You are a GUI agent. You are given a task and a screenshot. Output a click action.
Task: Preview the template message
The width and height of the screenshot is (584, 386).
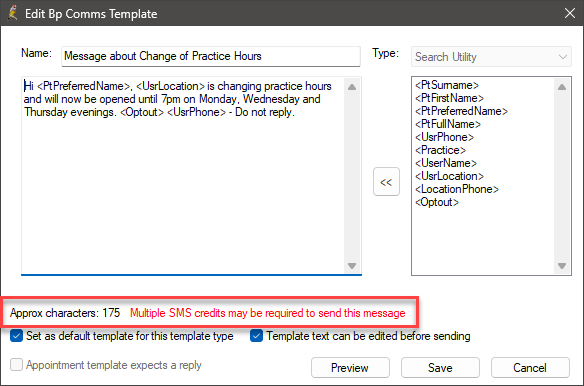click(350, 368)
